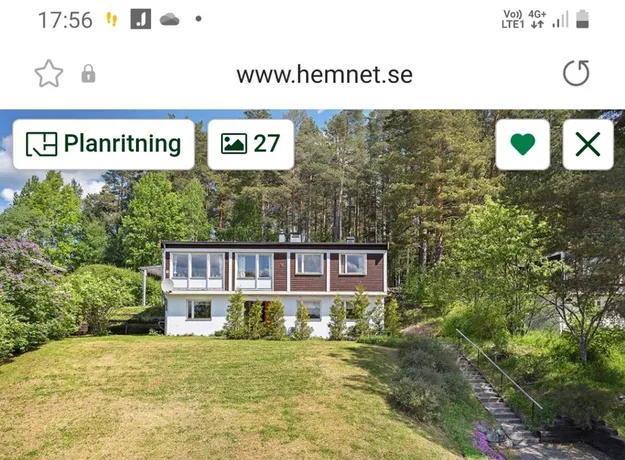This screenshot has width=625, height=460.
Task: Close the listing image with X
Action: 588,144
